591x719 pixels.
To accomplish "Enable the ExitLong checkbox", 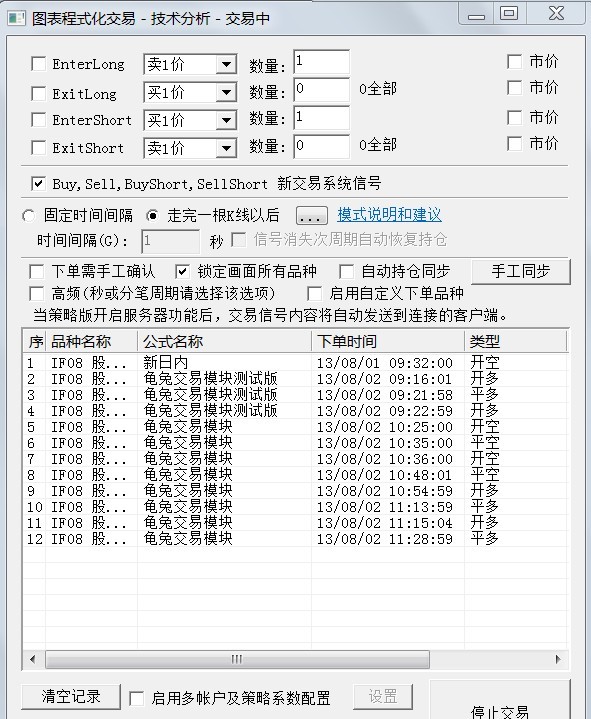I will coord(38,94).
